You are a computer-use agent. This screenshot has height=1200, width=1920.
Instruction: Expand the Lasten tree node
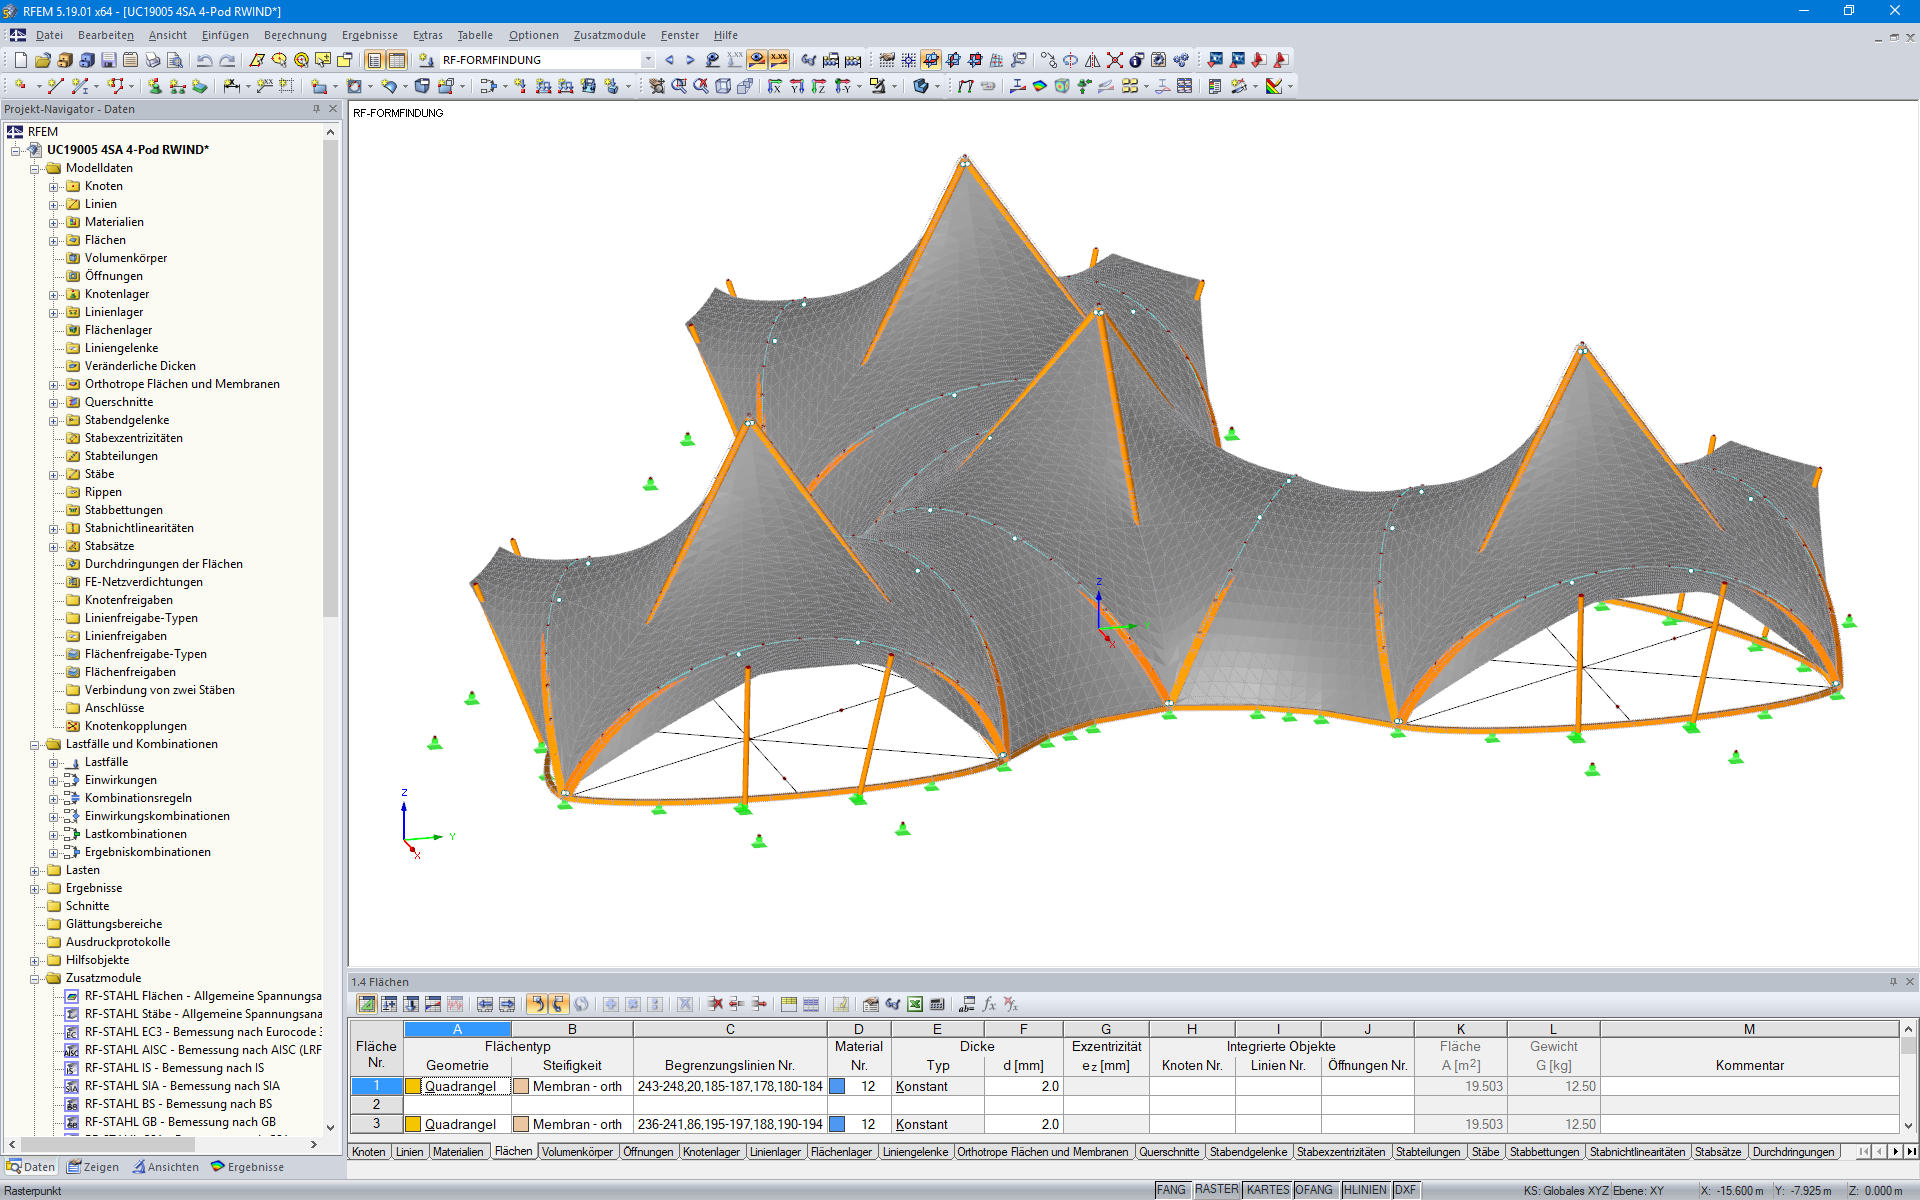(35, 871)
